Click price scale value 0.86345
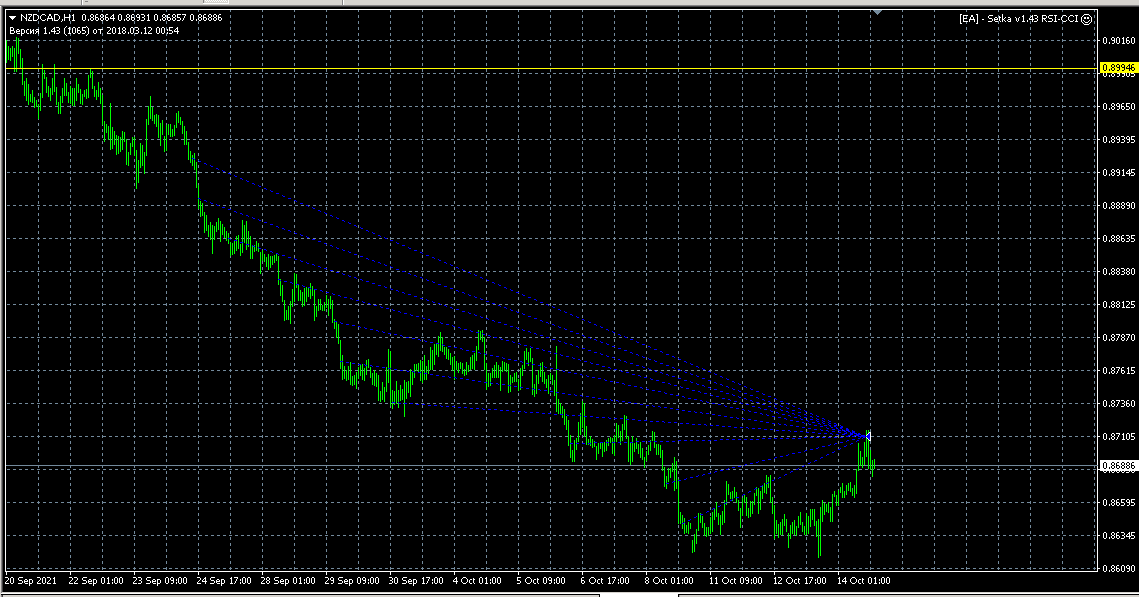The height and width of the screenshot is (597, 1139). (x=1119, y=536)
